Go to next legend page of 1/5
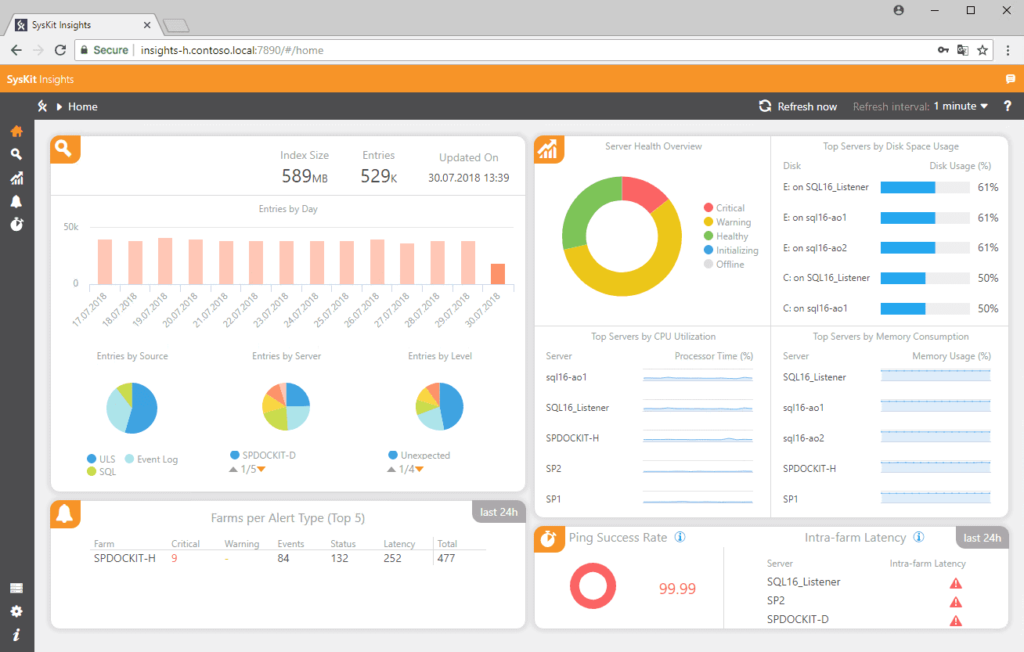 [261, 470]
